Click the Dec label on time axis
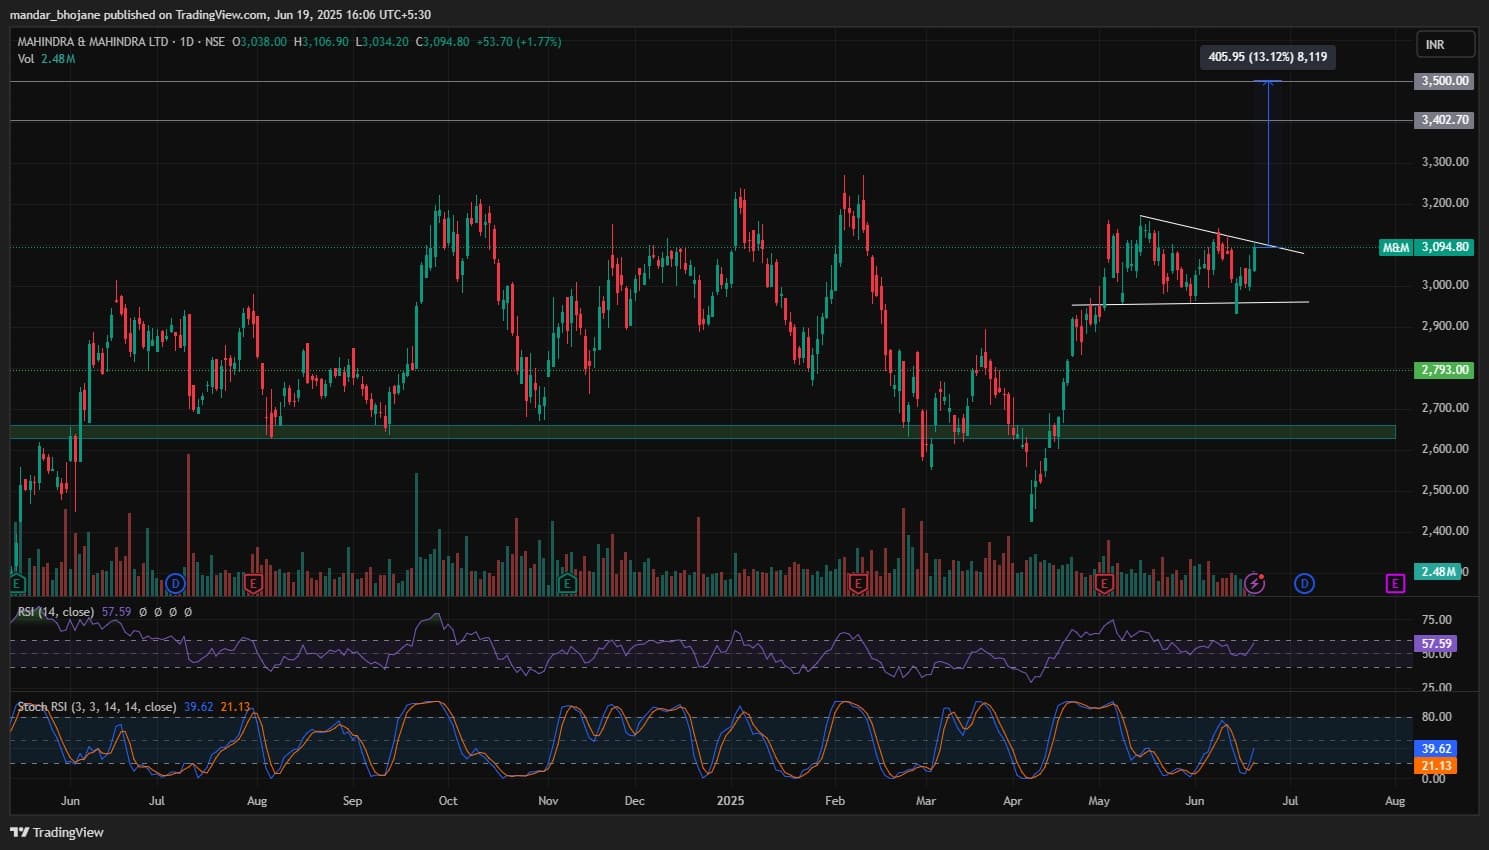 coord(634,801)
